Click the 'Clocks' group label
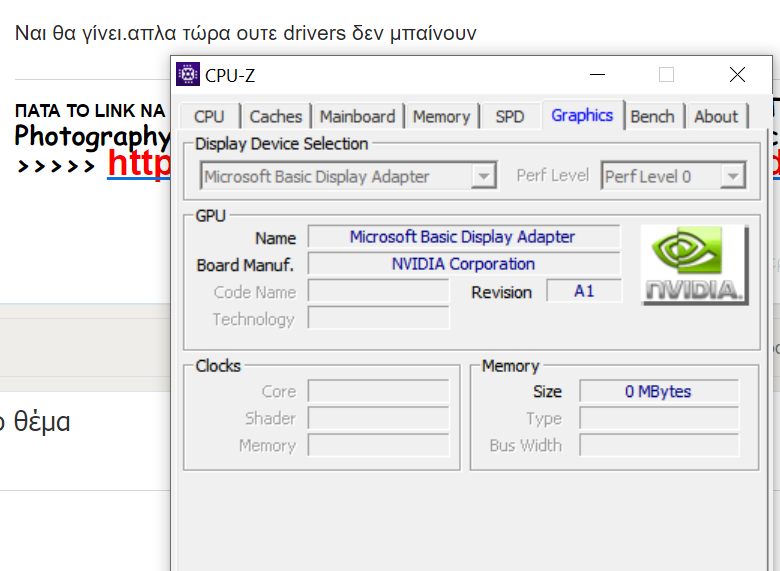 218,366
